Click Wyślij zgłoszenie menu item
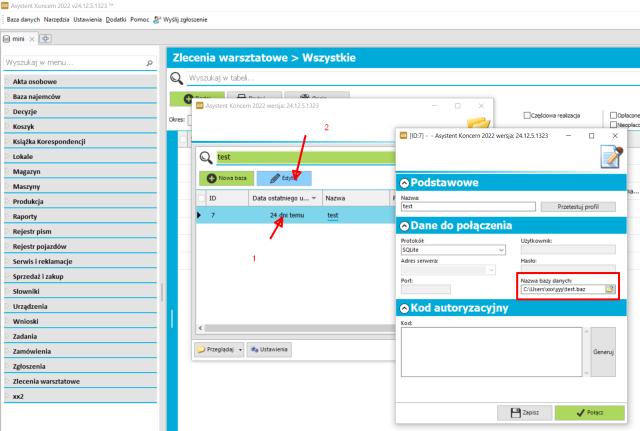 tap(180, 20)
